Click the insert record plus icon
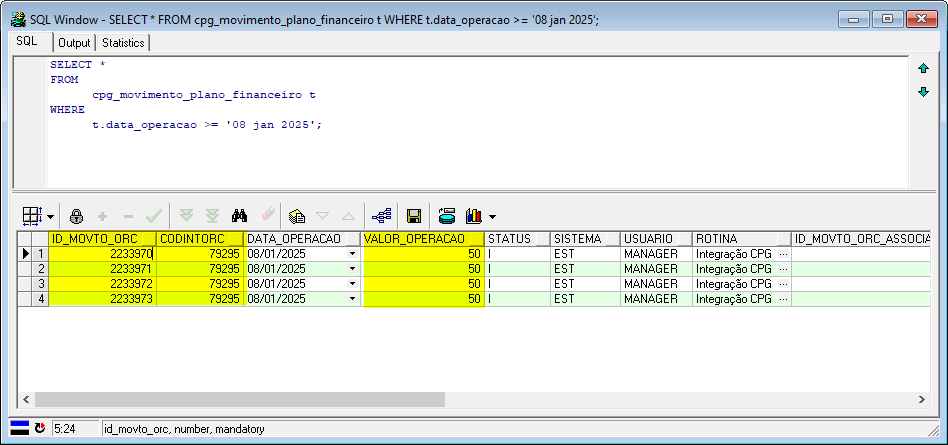The width and height of the screenshot is (948, 445). [103, 216]
